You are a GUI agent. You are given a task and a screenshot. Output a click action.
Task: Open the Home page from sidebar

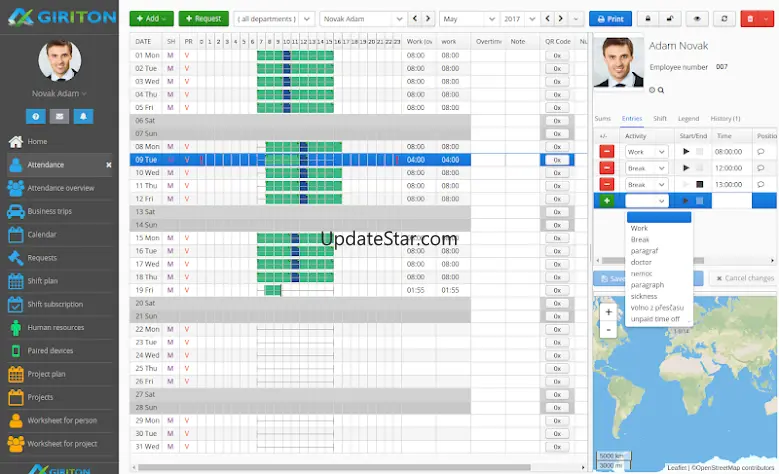(x=36, y=142)
